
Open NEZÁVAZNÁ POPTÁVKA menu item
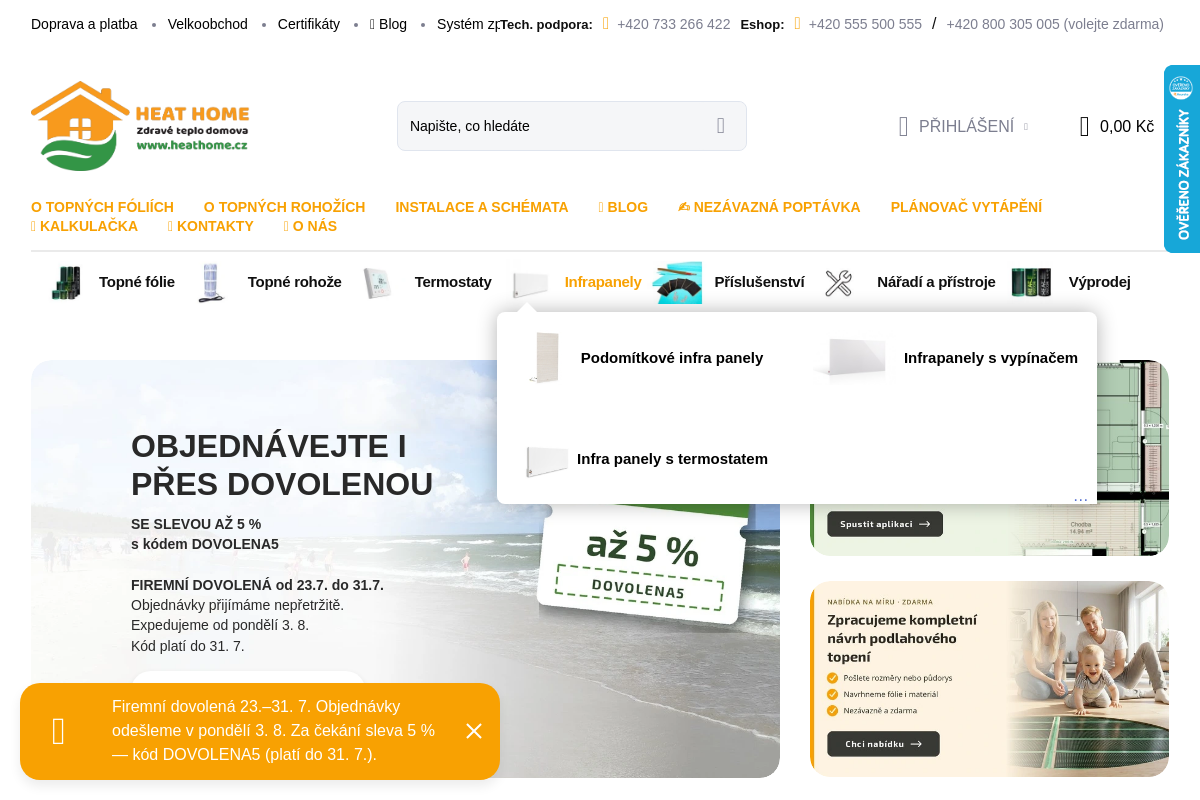tap(769, 207)
